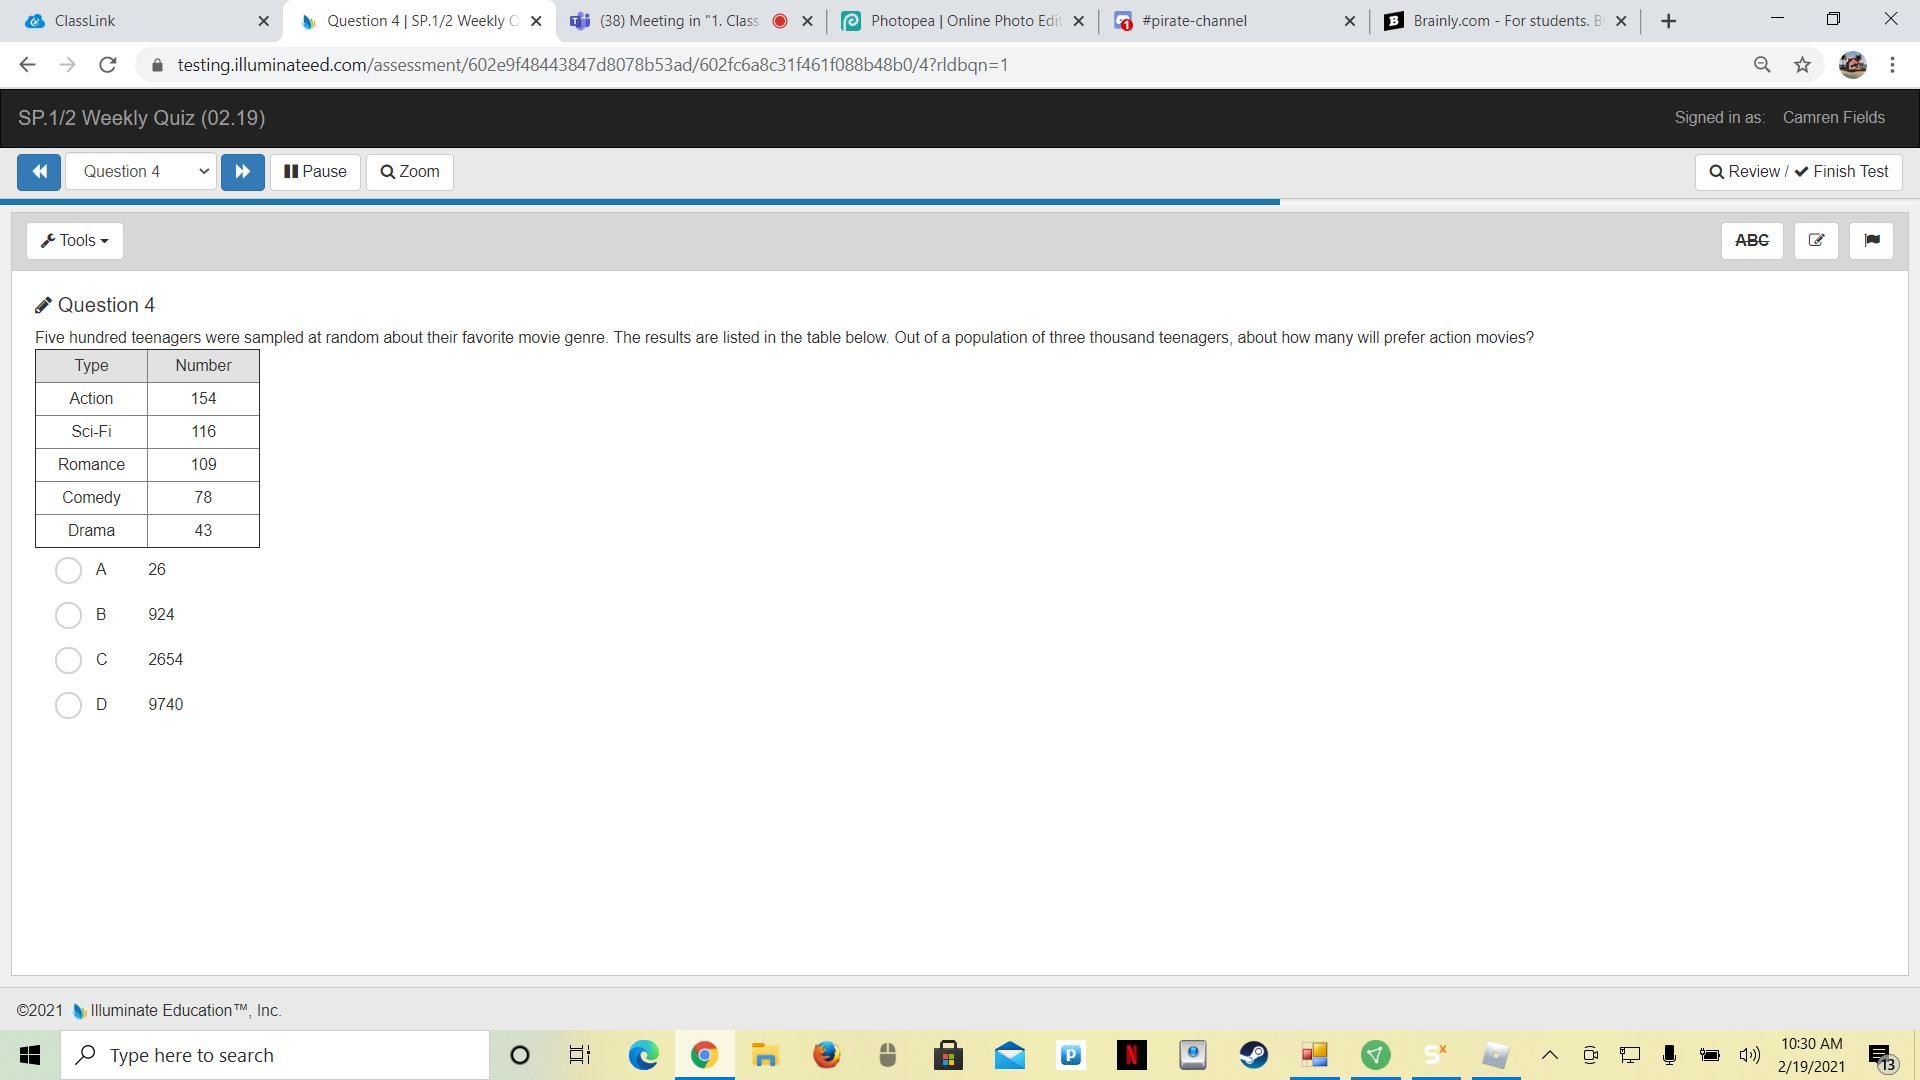Pause the test
1920x1080 pixels.
315,172
